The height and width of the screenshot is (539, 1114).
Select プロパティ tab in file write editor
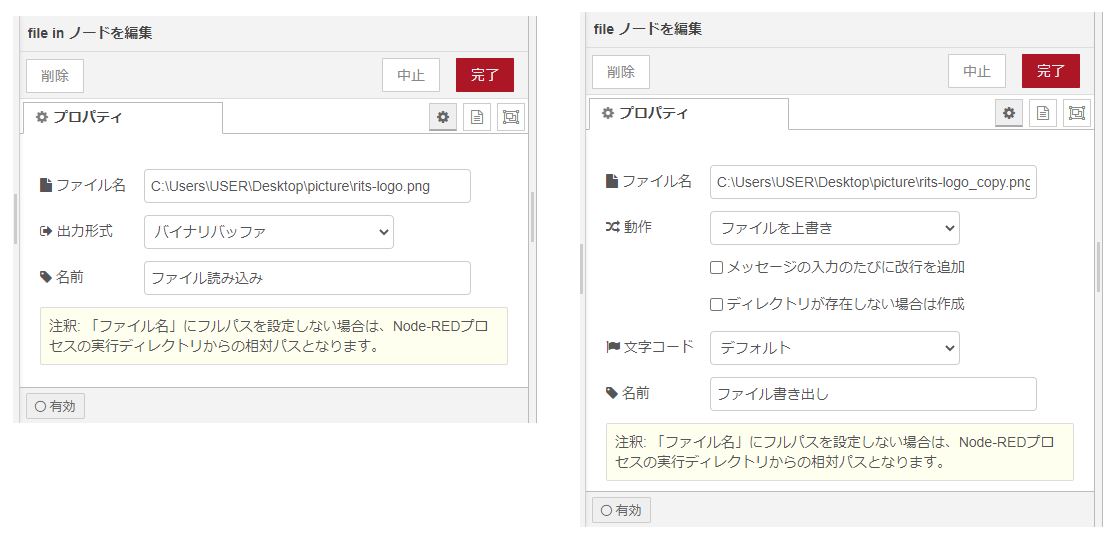pyautogui.click(x=687, y=114)
